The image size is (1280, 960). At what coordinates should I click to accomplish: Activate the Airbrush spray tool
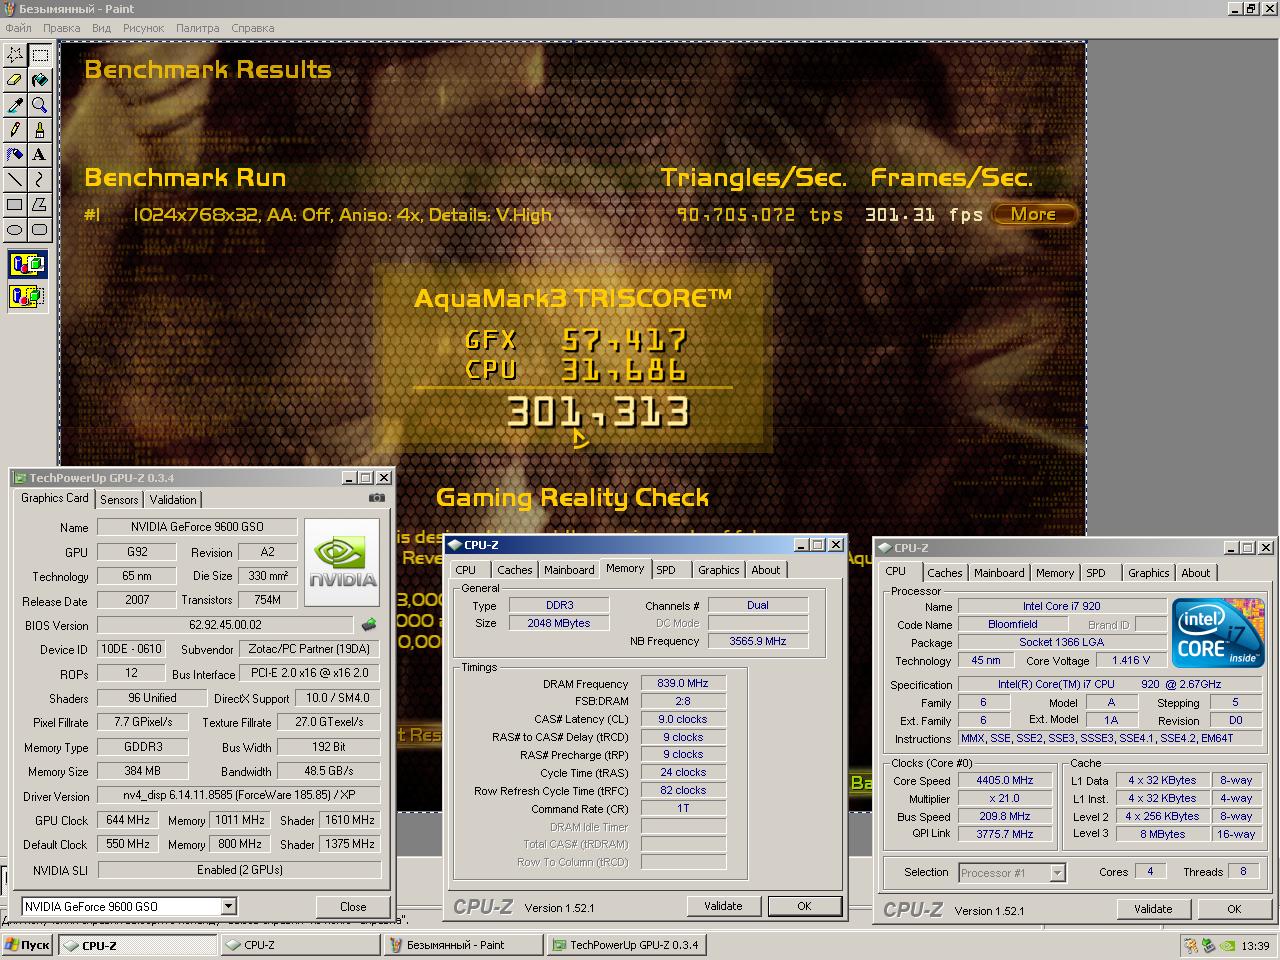[15, 155]
